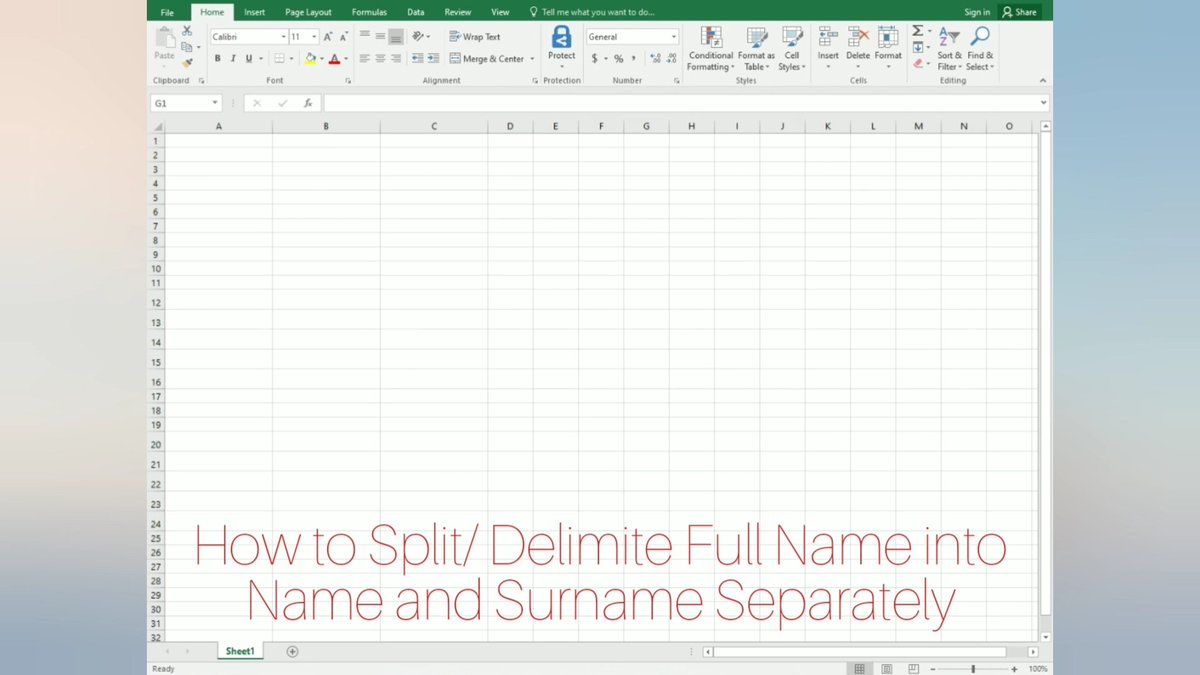Apply accounting dollar format

coord(594,59)
